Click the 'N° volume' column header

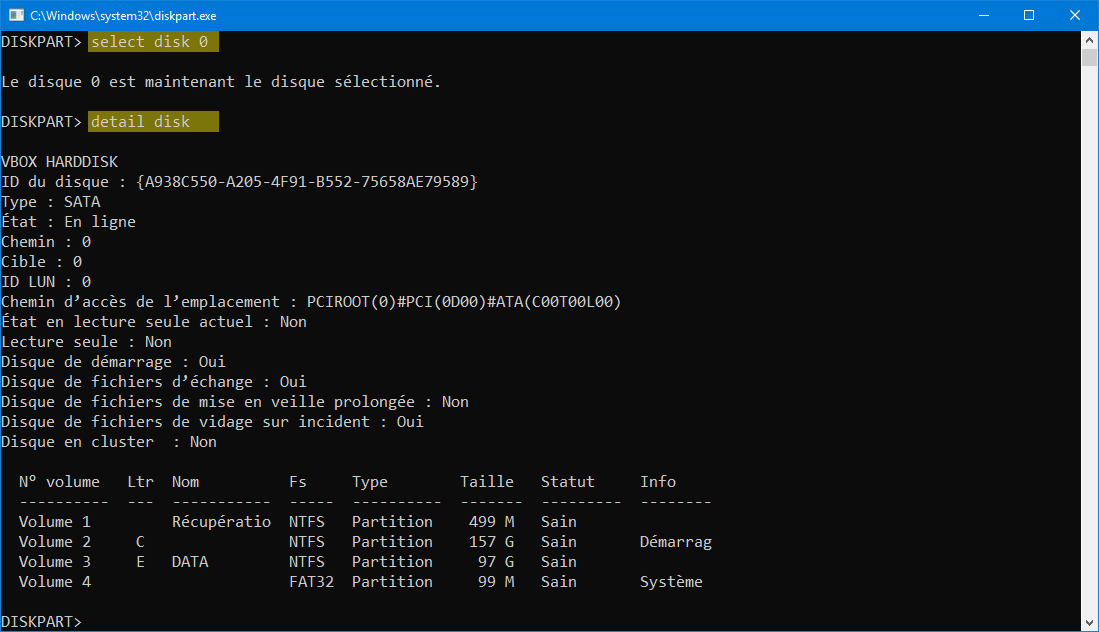coord(60,482)
